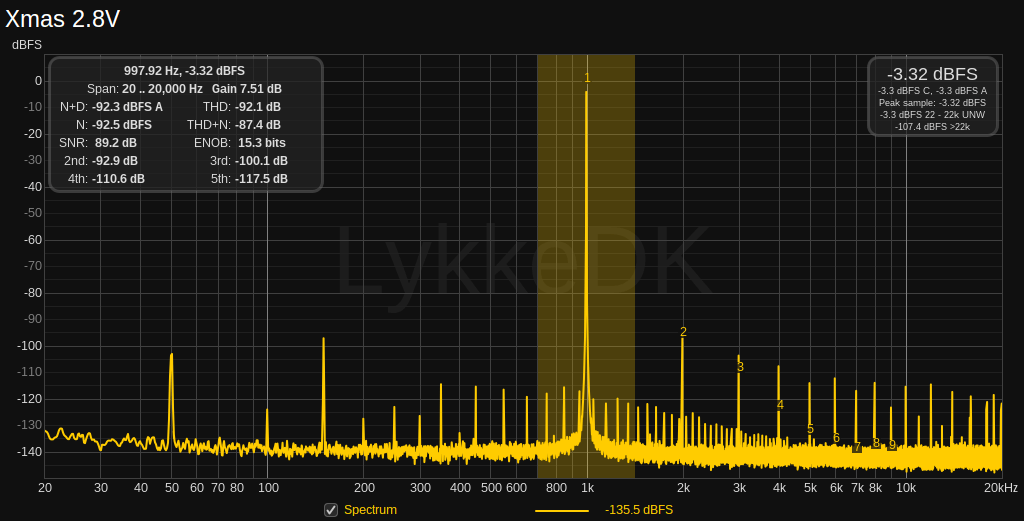
Task: Click the 5th harmonic -117.5 dB value
Action: tap(261, 178)
